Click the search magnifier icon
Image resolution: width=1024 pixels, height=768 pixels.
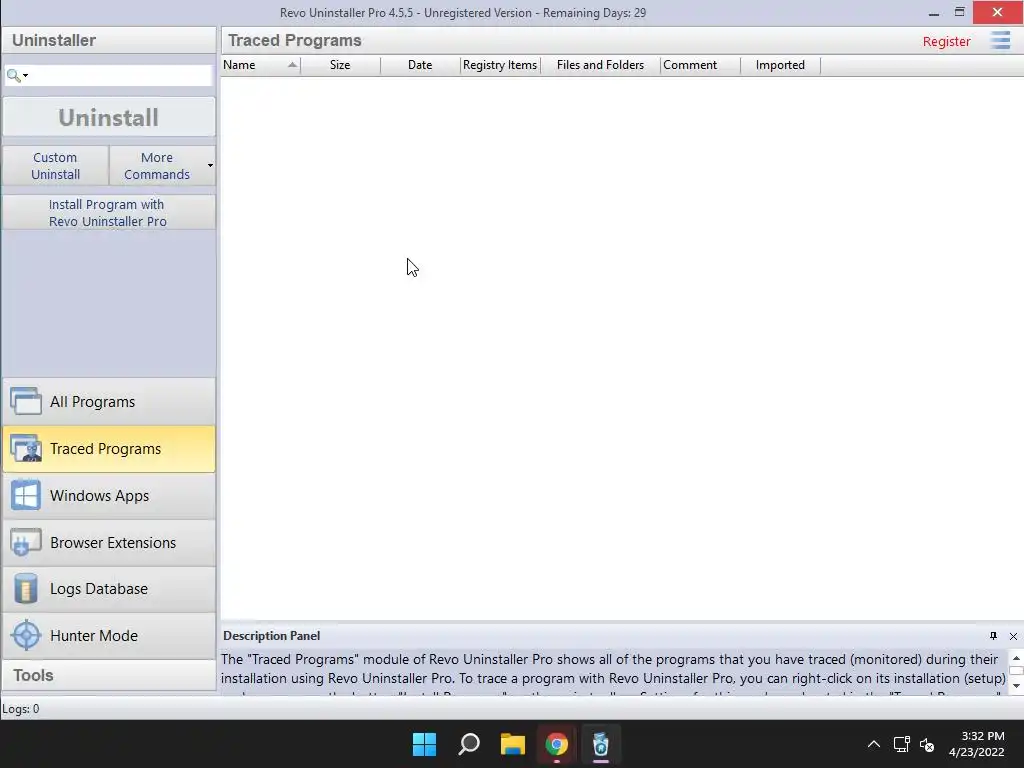point(13,75)
